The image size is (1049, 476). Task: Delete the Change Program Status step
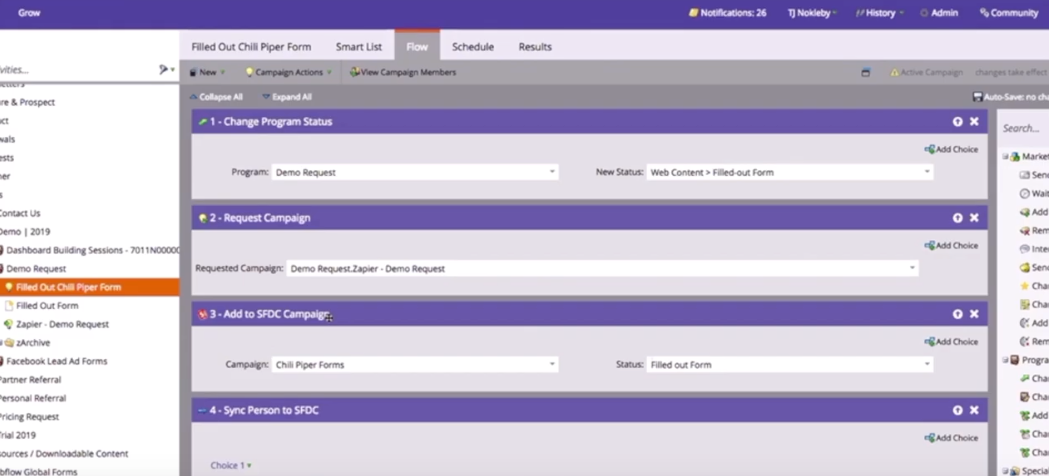tap(974, 122)
